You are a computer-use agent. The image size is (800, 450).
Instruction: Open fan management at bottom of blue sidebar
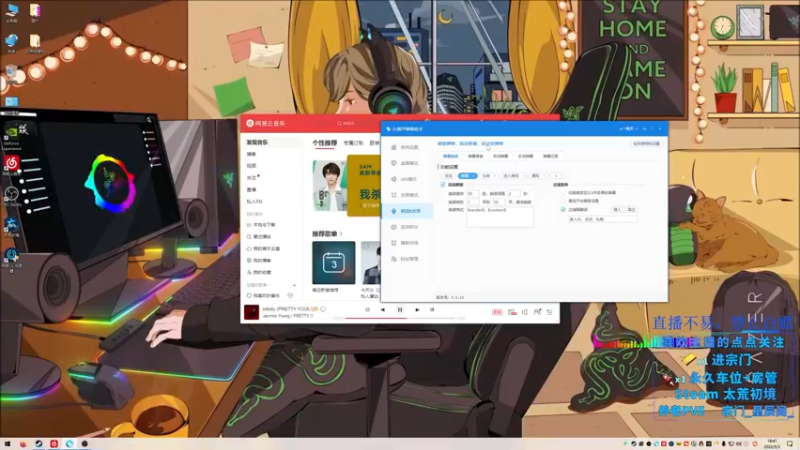pos(407,259)
